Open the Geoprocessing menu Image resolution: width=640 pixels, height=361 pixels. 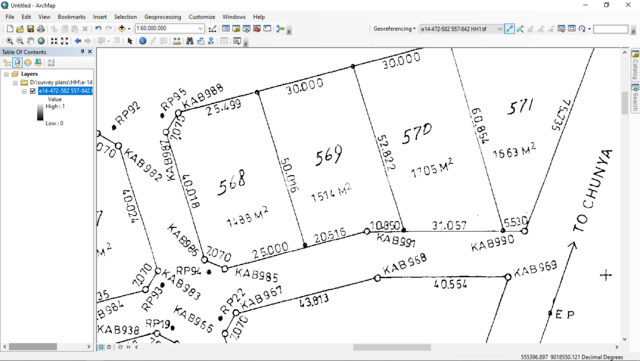162,17
